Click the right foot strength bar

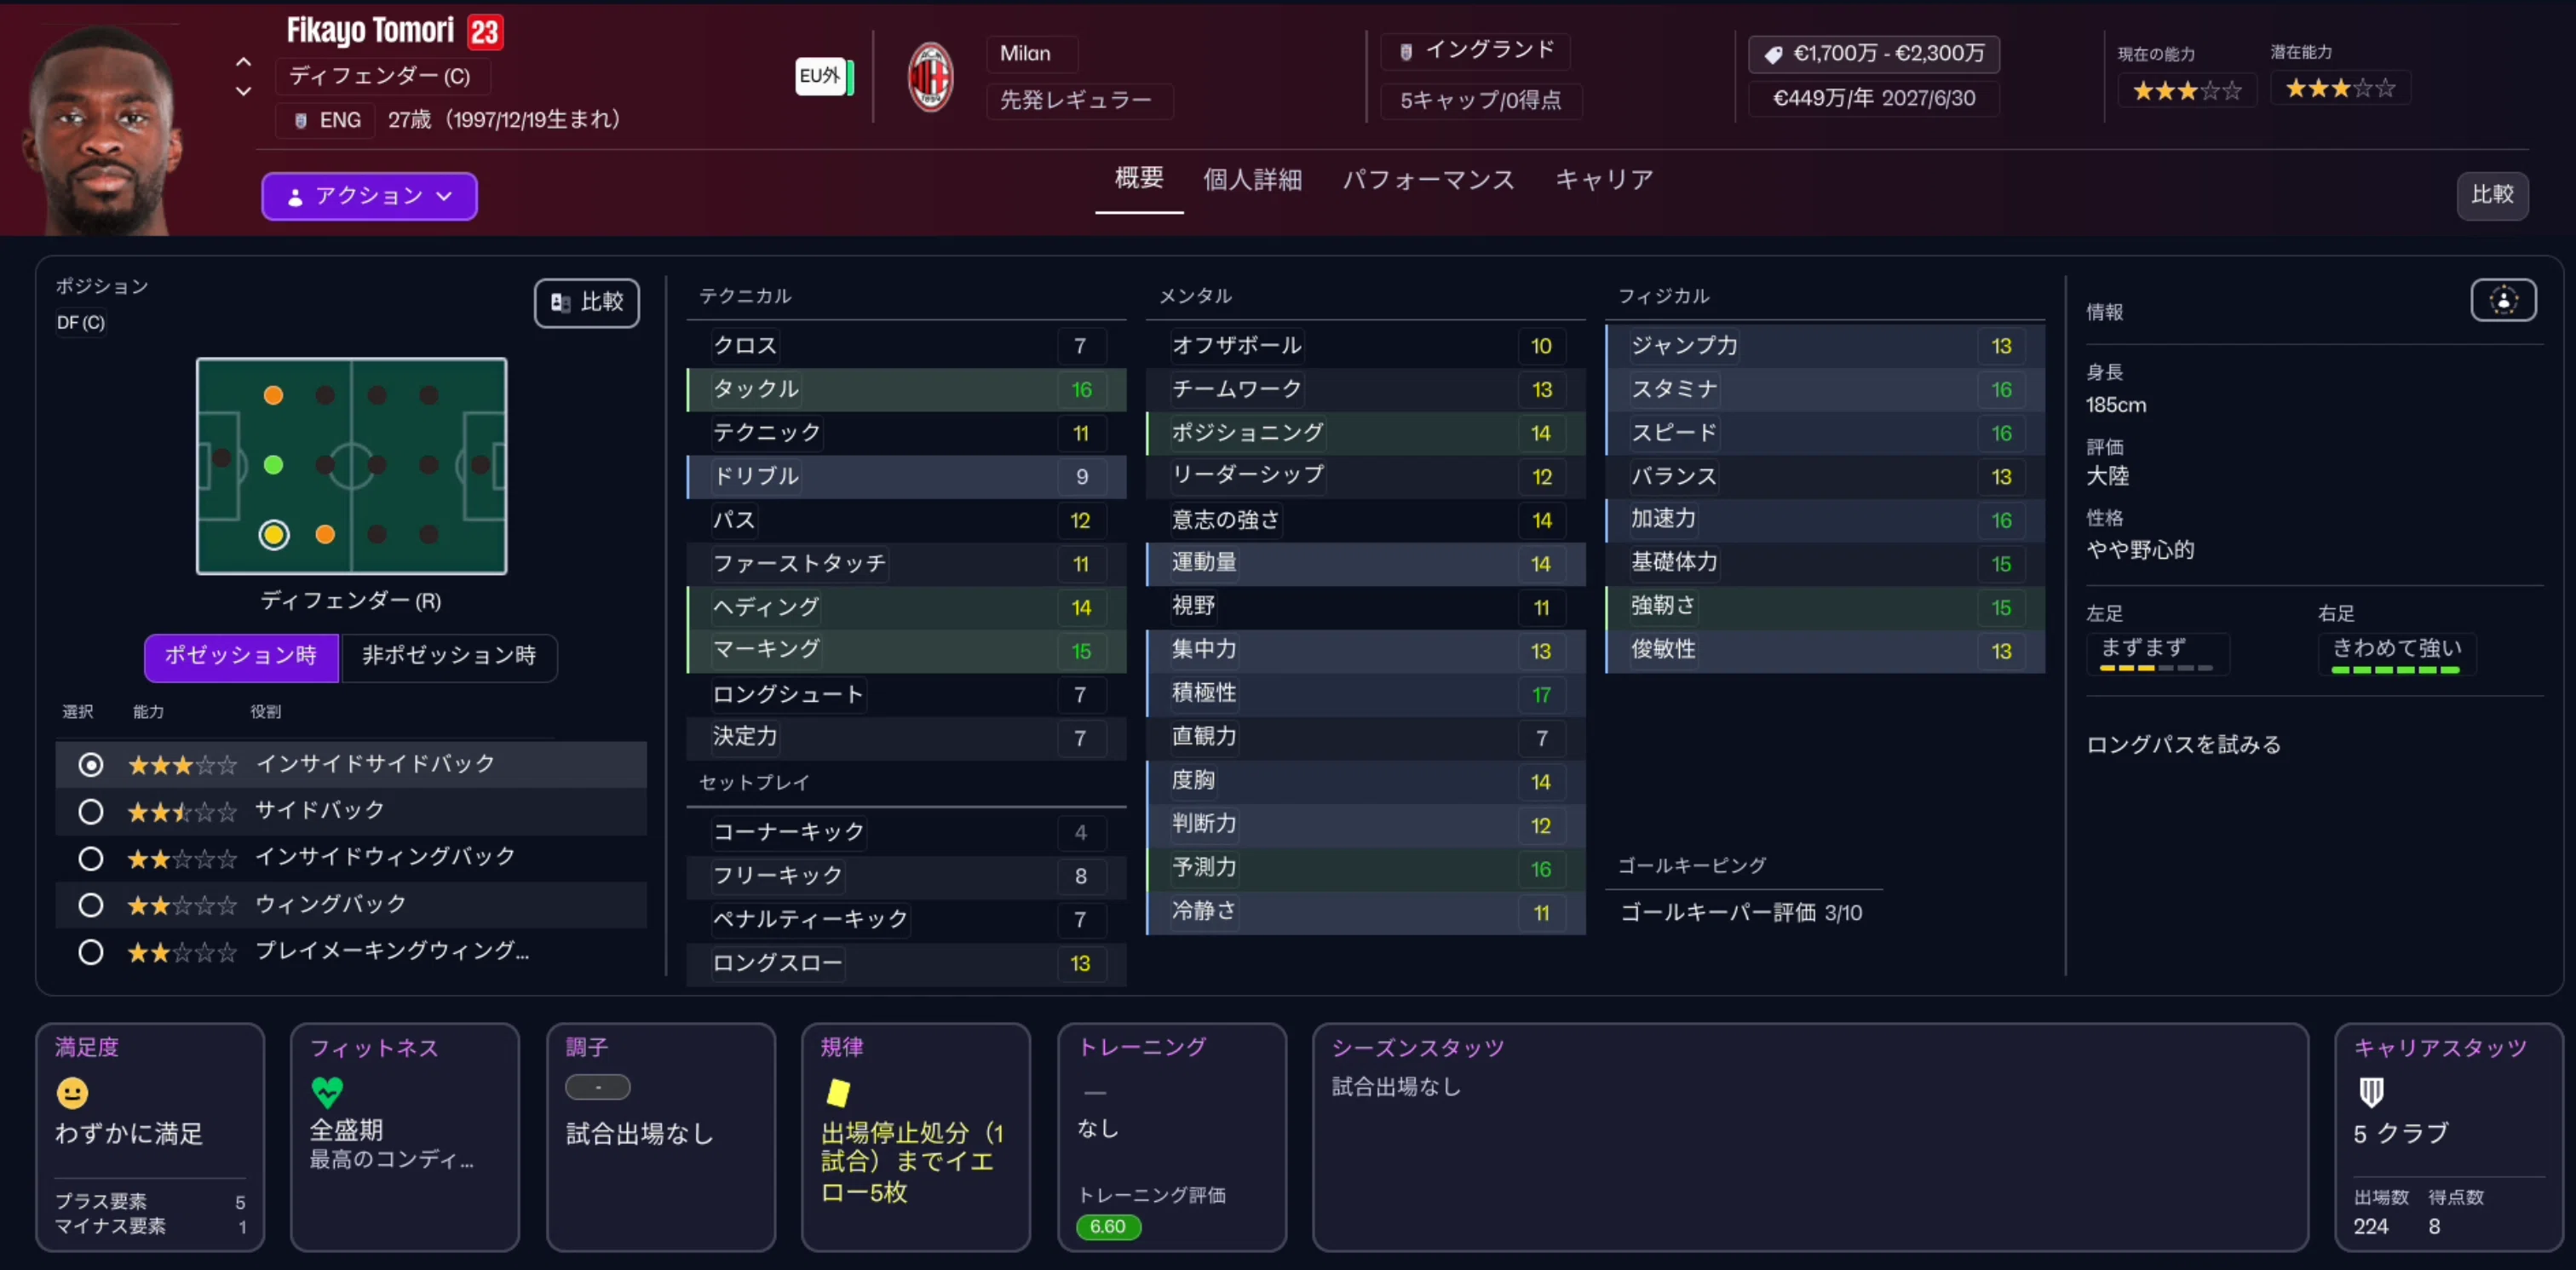[x=2395, y=670]
